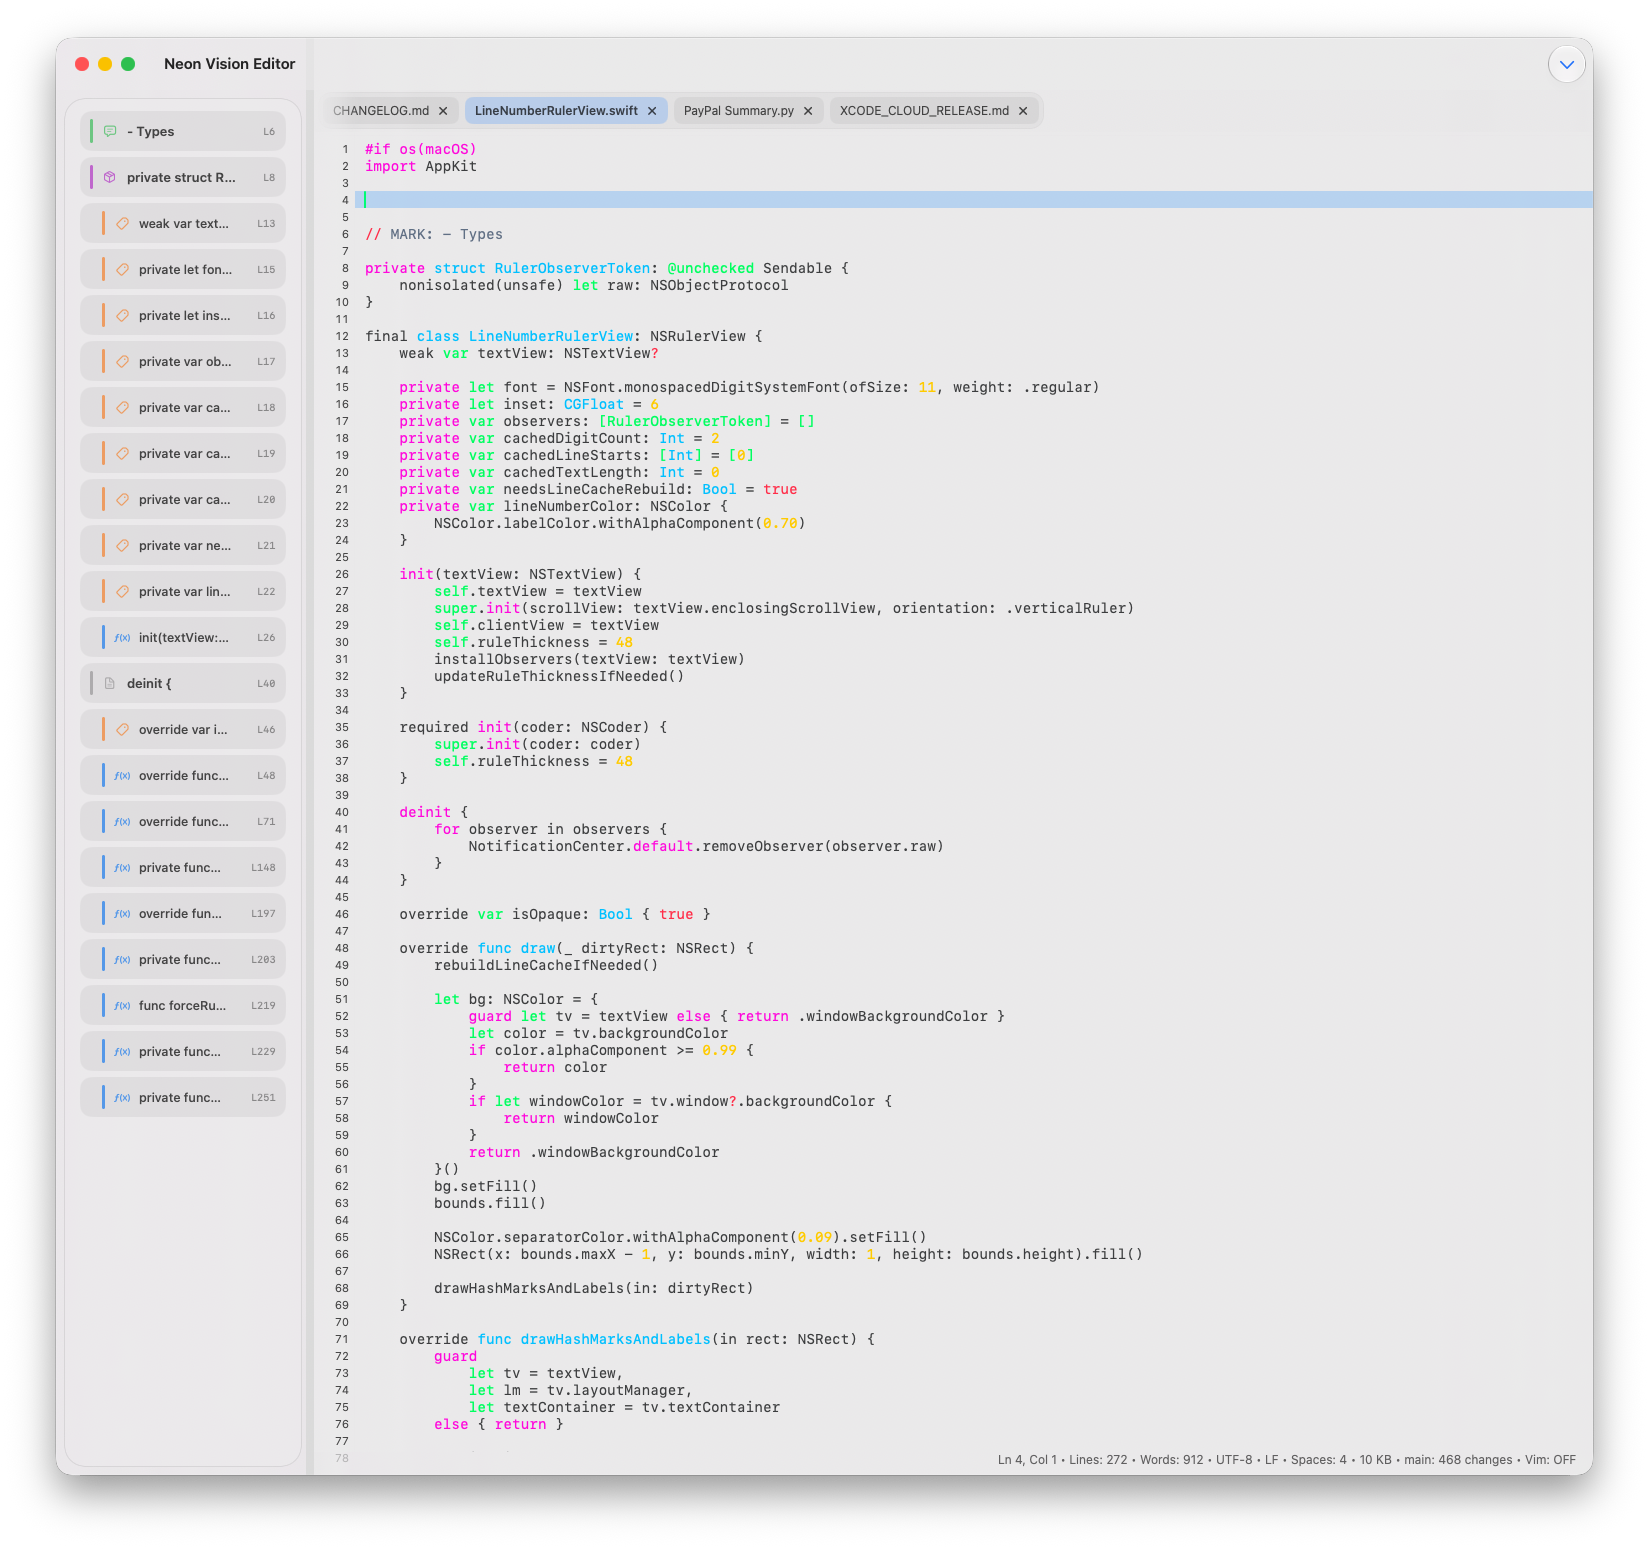The image size is (1649, 1549).
Task: Open the chevron dropdown at top right
Action: (x=1566, y=64)
